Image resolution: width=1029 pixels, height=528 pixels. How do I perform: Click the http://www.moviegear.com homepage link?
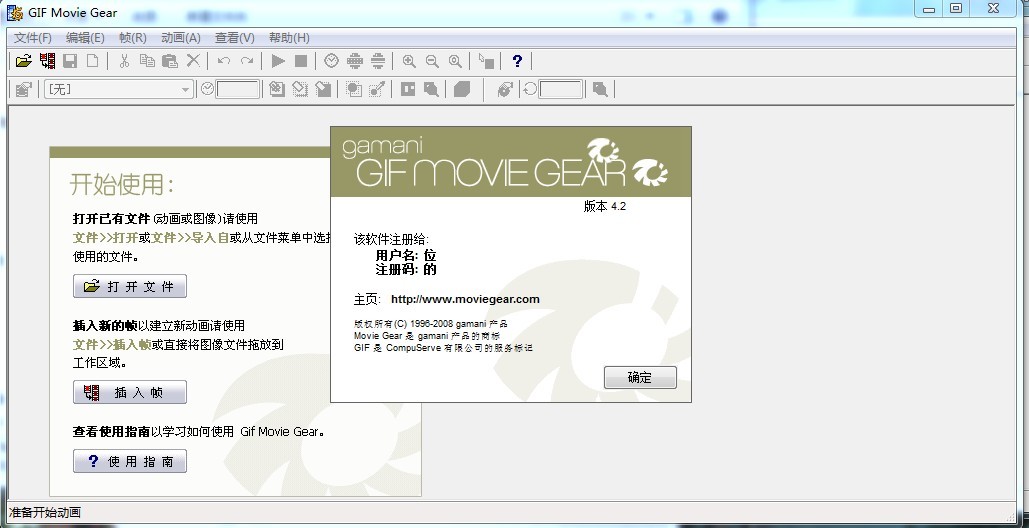tap(465, 299)
